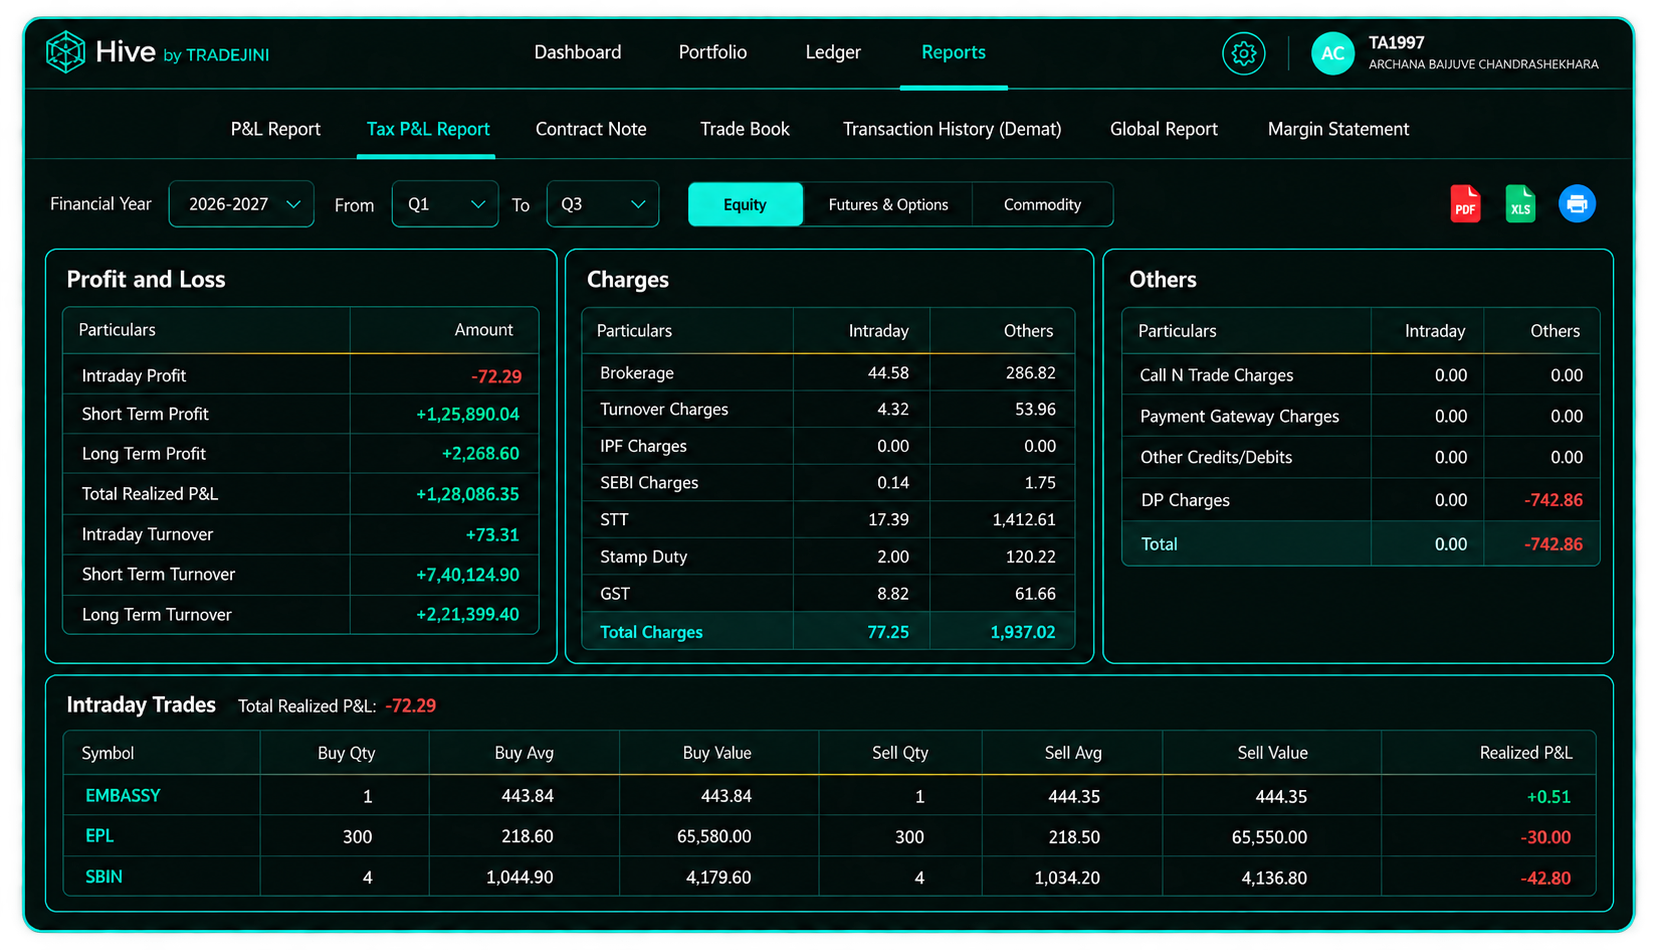This screenshot has width=1656, height=950.
Task: Click the Hive hexagon logo icon
Action: coord(65,52)
